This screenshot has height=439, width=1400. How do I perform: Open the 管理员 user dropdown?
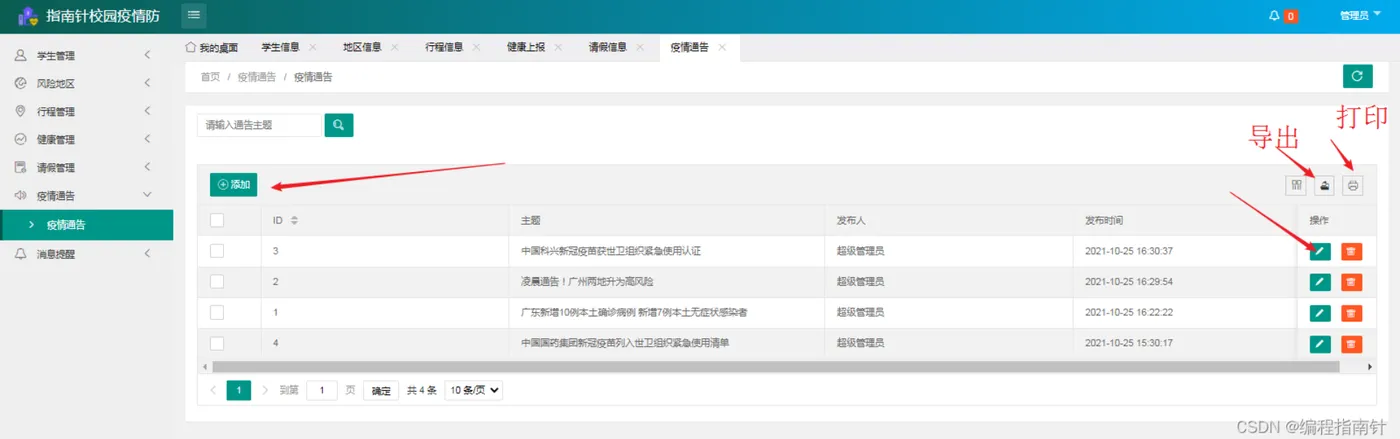1358,16
